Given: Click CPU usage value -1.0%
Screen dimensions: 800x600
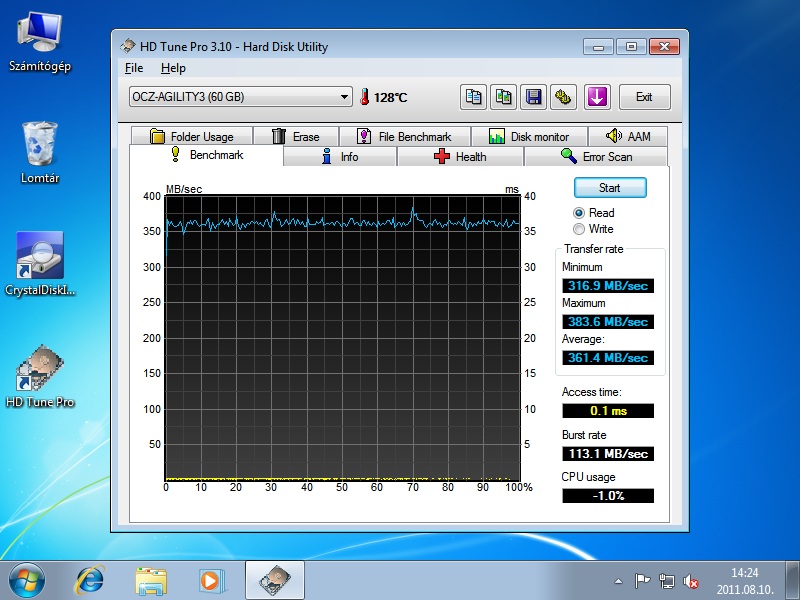Looking at the screenshot, I should click(x=608, y=495).
